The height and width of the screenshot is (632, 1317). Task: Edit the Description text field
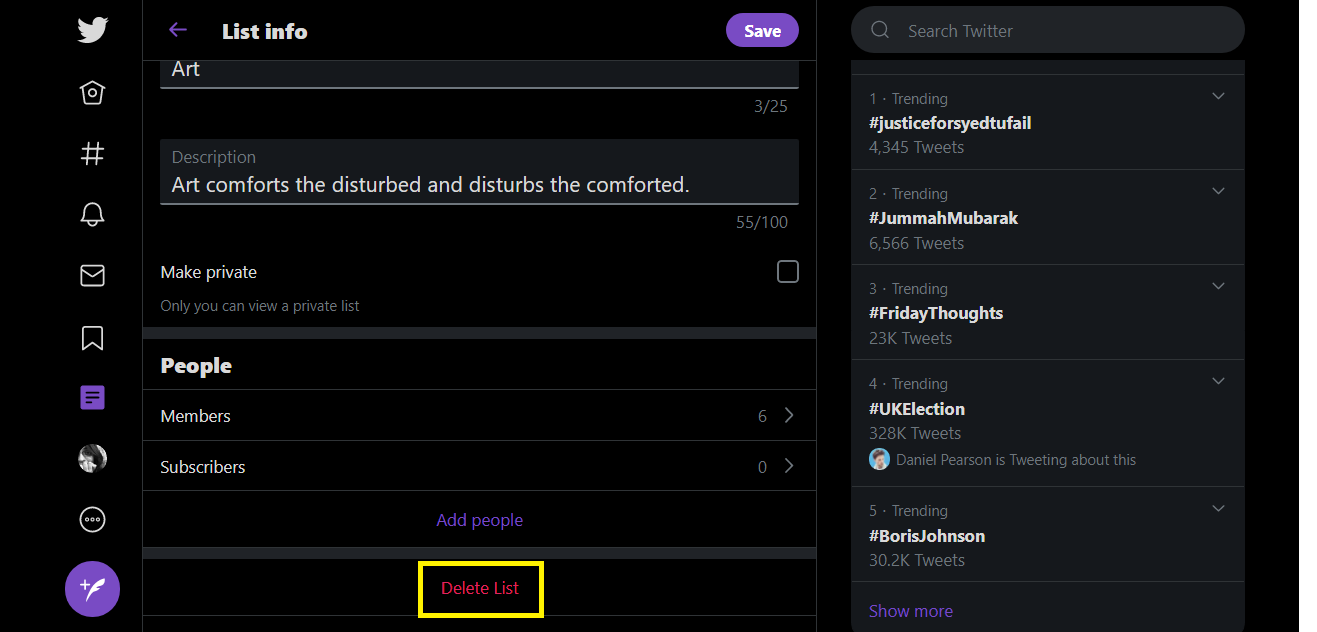click(480, 172)
